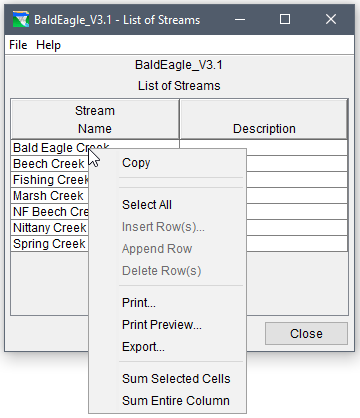Viewport: 360px width, 418px height.
Task: Select Print... from the context menu
Action: (139, 303)
